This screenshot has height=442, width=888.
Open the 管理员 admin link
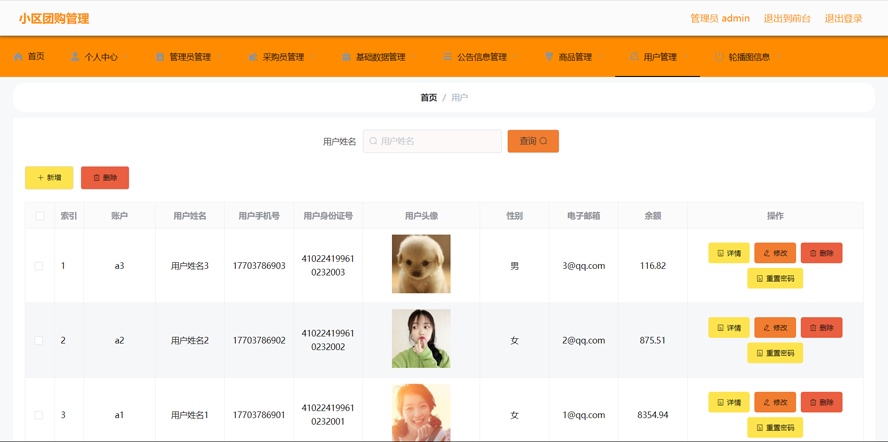click(x=720, y=18)
